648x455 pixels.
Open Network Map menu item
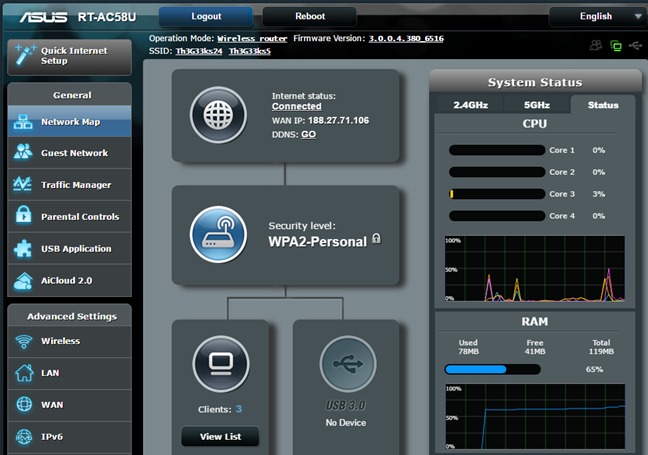click(x=69, y=121)
